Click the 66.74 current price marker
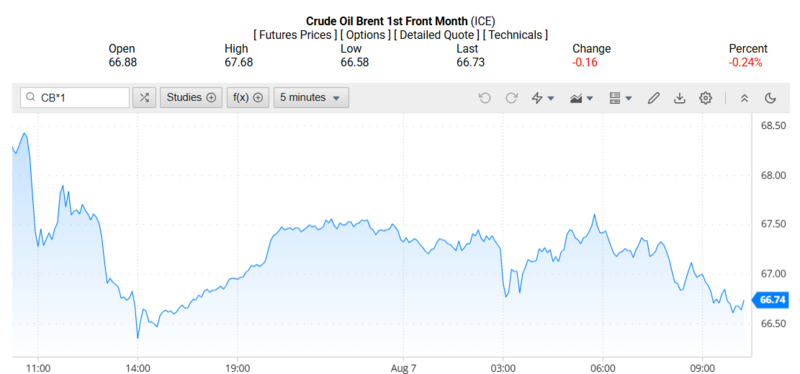Screen dimensions: 800x374 coord(772,300)
